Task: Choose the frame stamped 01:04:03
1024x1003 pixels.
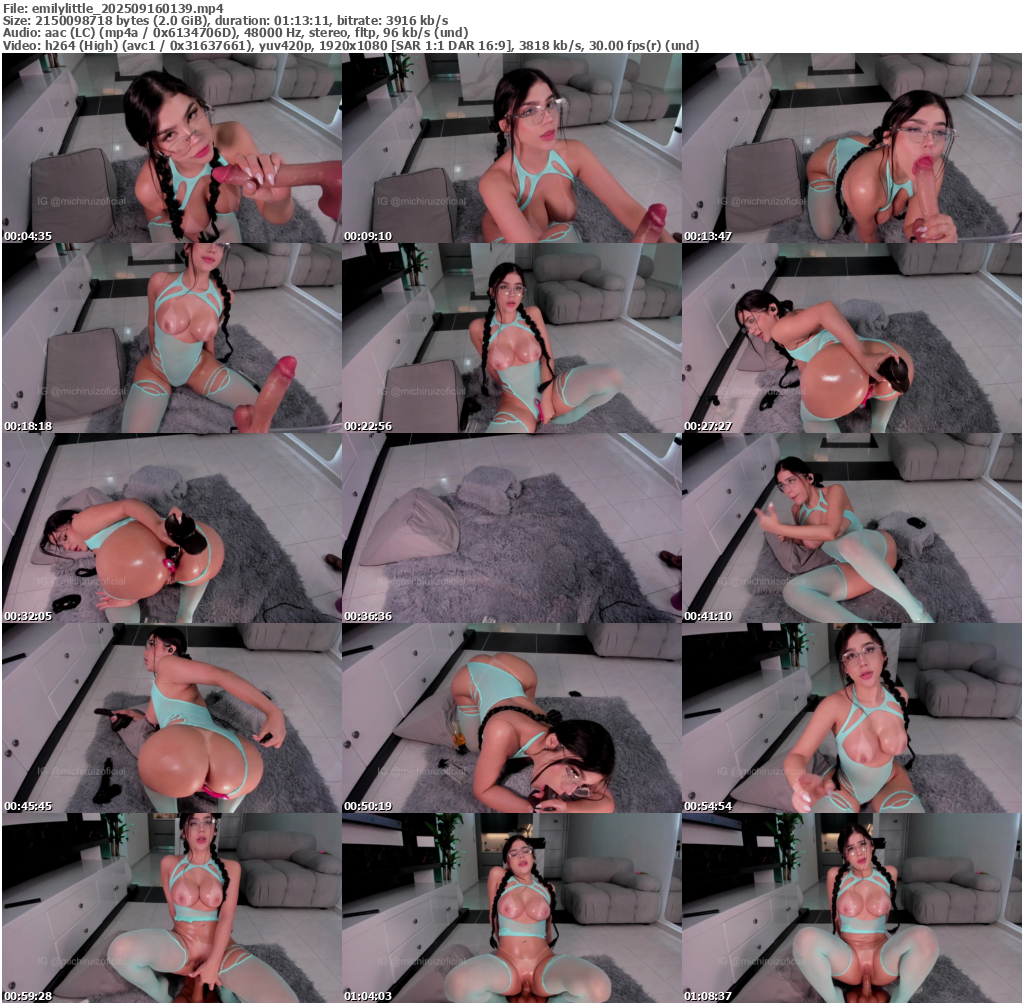Action: tap(511, 908)
